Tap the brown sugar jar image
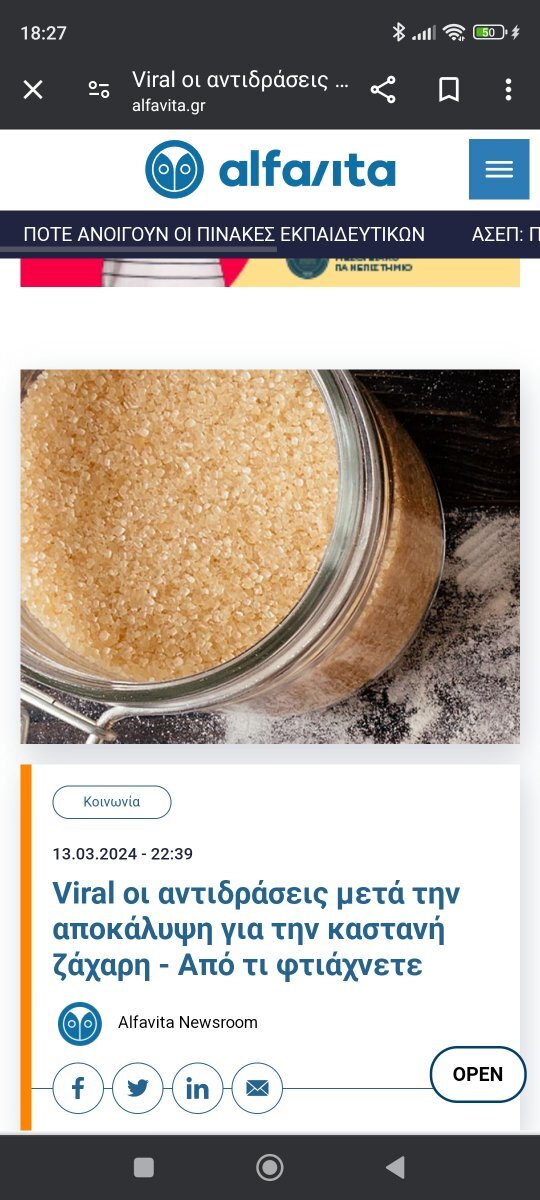Screen dimensions: 540x1200 270,557
